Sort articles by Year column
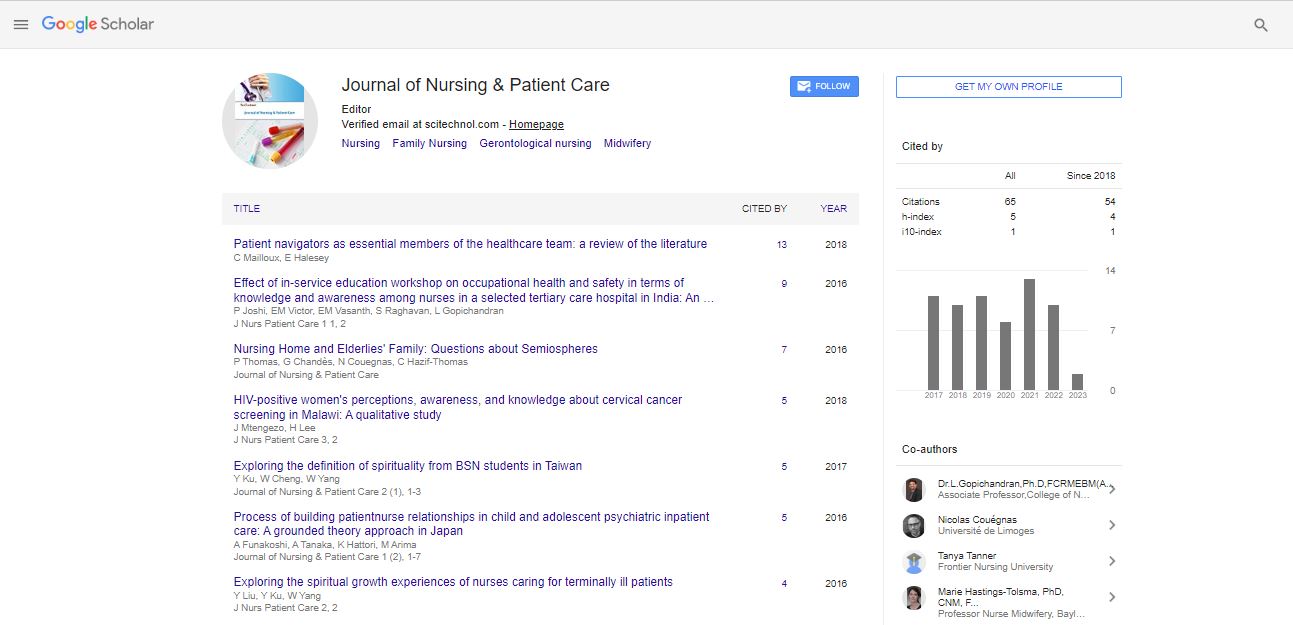1293x625 pixels. pyautogui.click(x=834, y=209)
